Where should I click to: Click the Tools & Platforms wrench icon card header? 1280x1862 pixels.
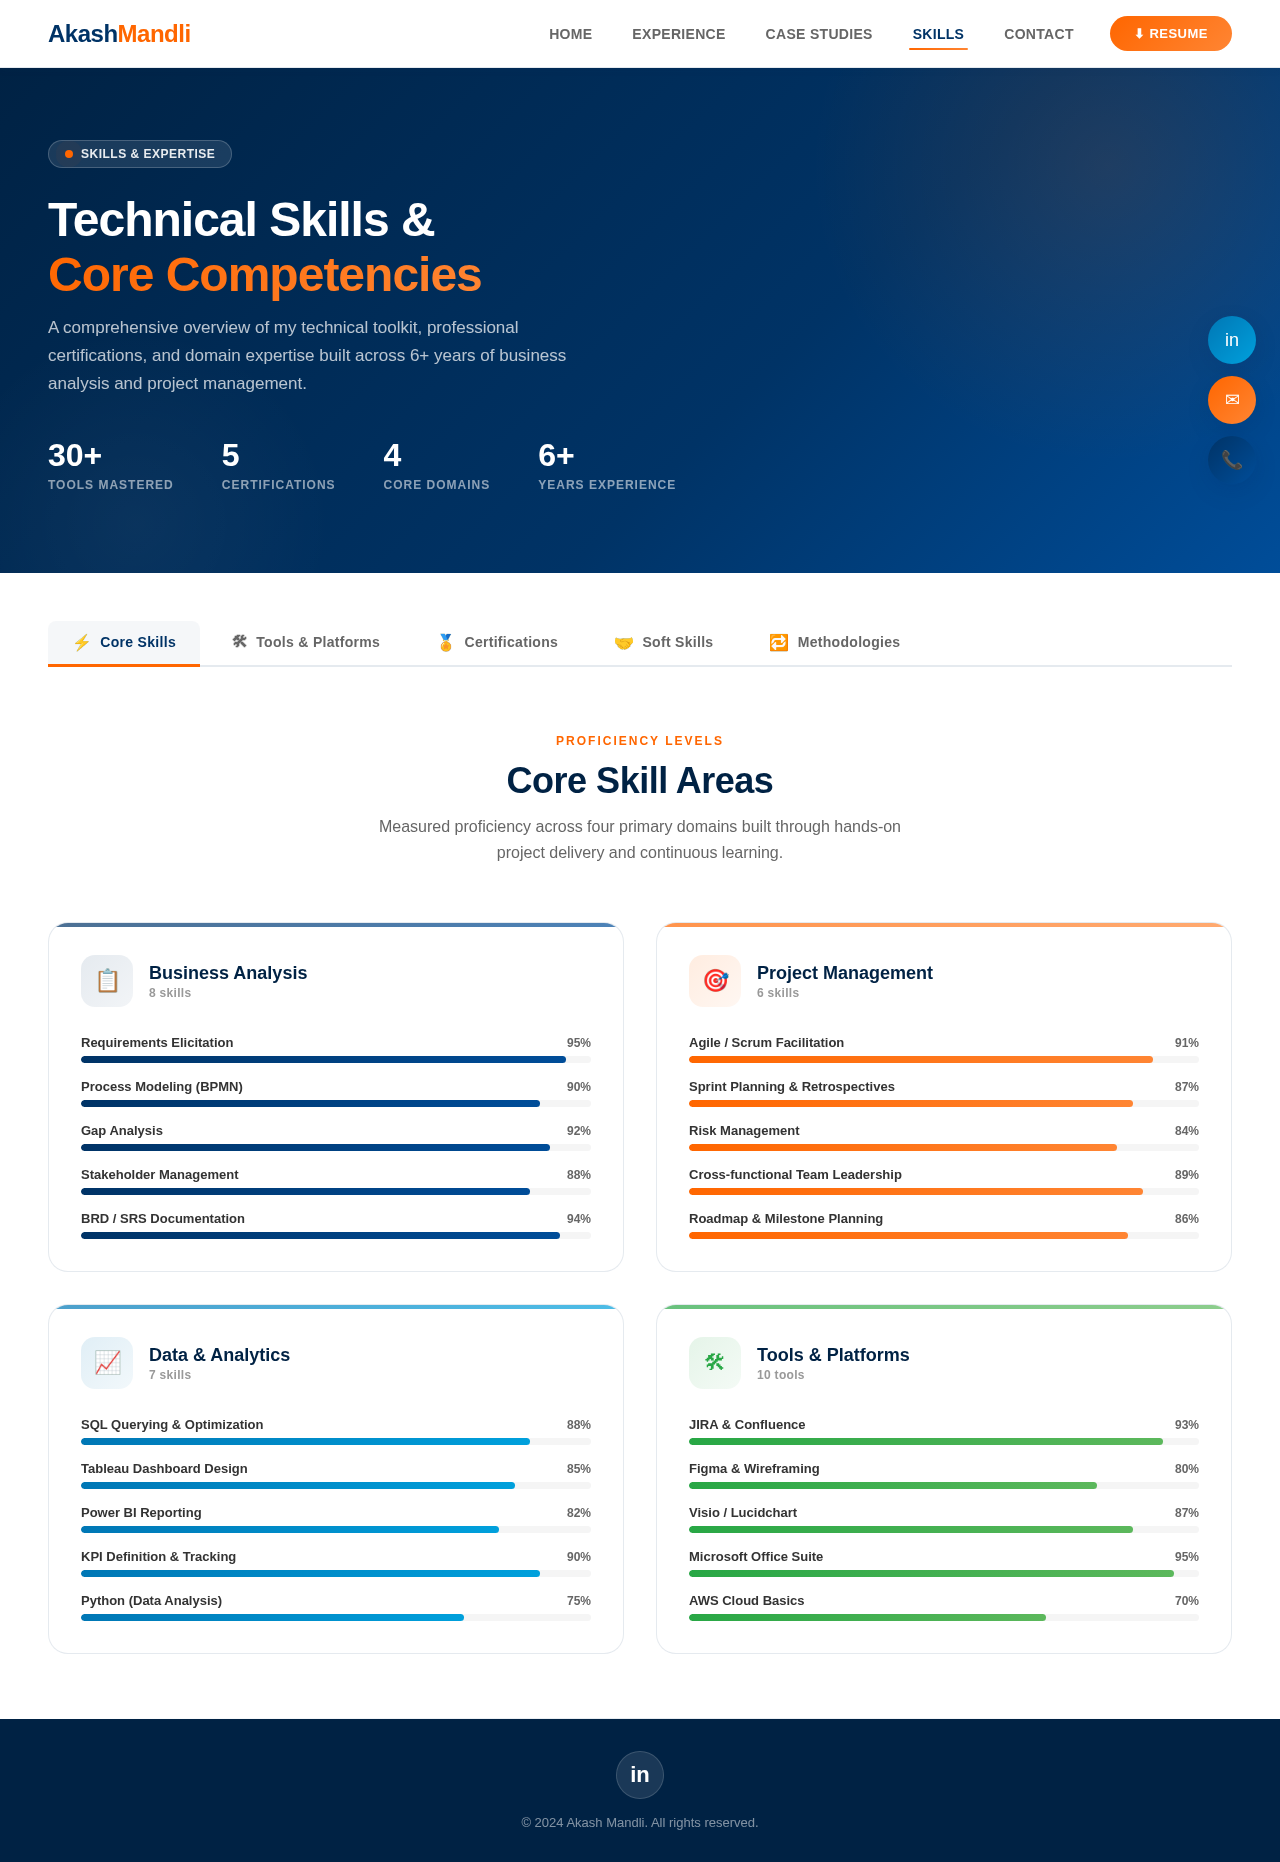715,1363
